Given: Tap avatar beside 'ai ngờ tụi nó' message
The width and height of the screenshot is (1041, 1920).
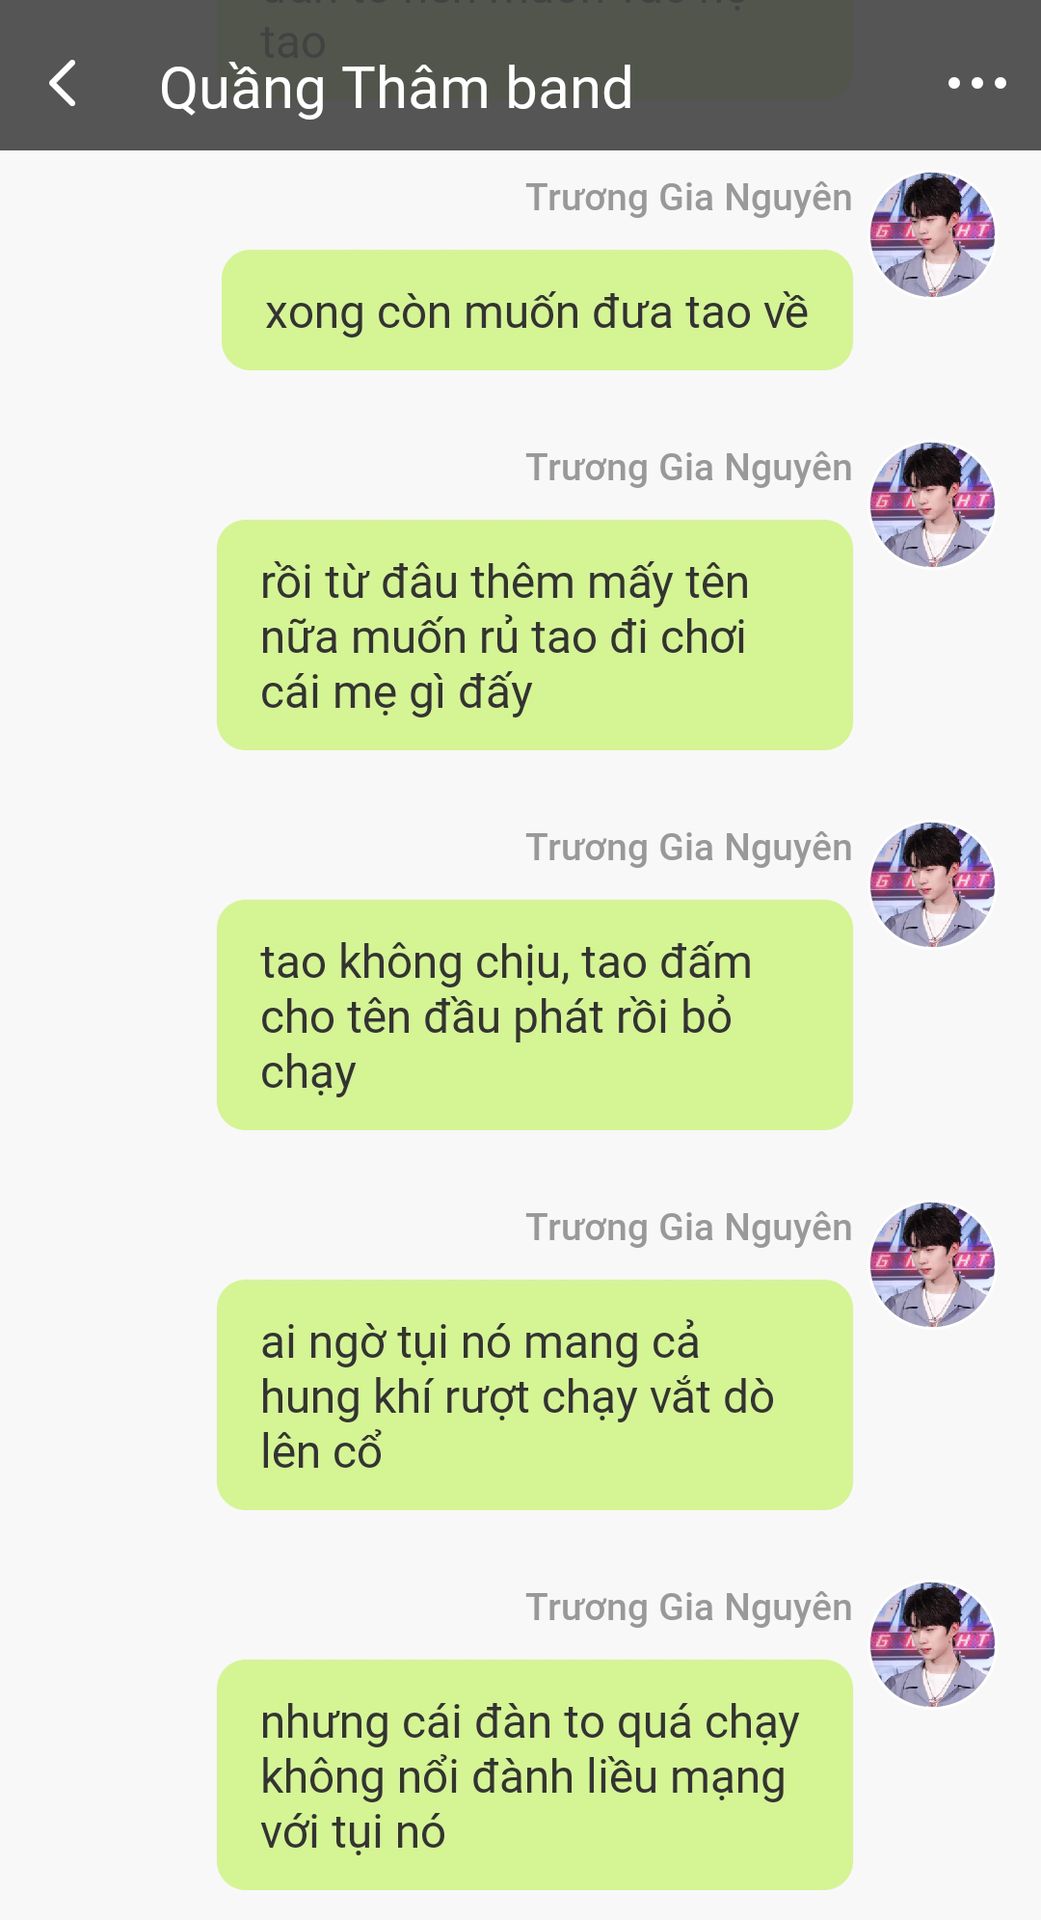Looking at the screenshot, I should tap(932, 1265).
